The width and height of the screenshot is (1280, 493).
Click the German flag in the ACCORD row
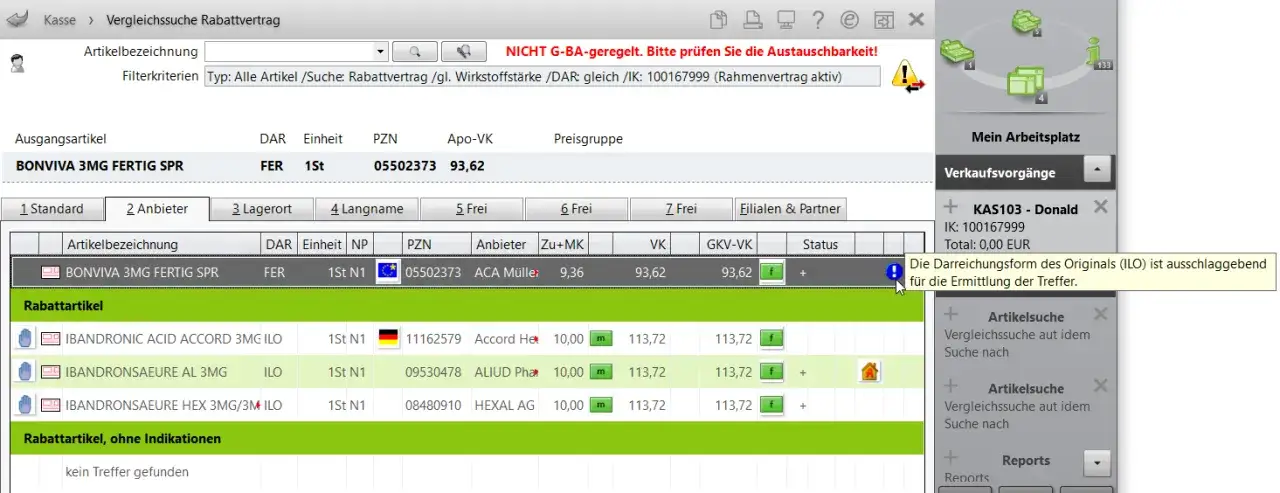tap(388, 339)
